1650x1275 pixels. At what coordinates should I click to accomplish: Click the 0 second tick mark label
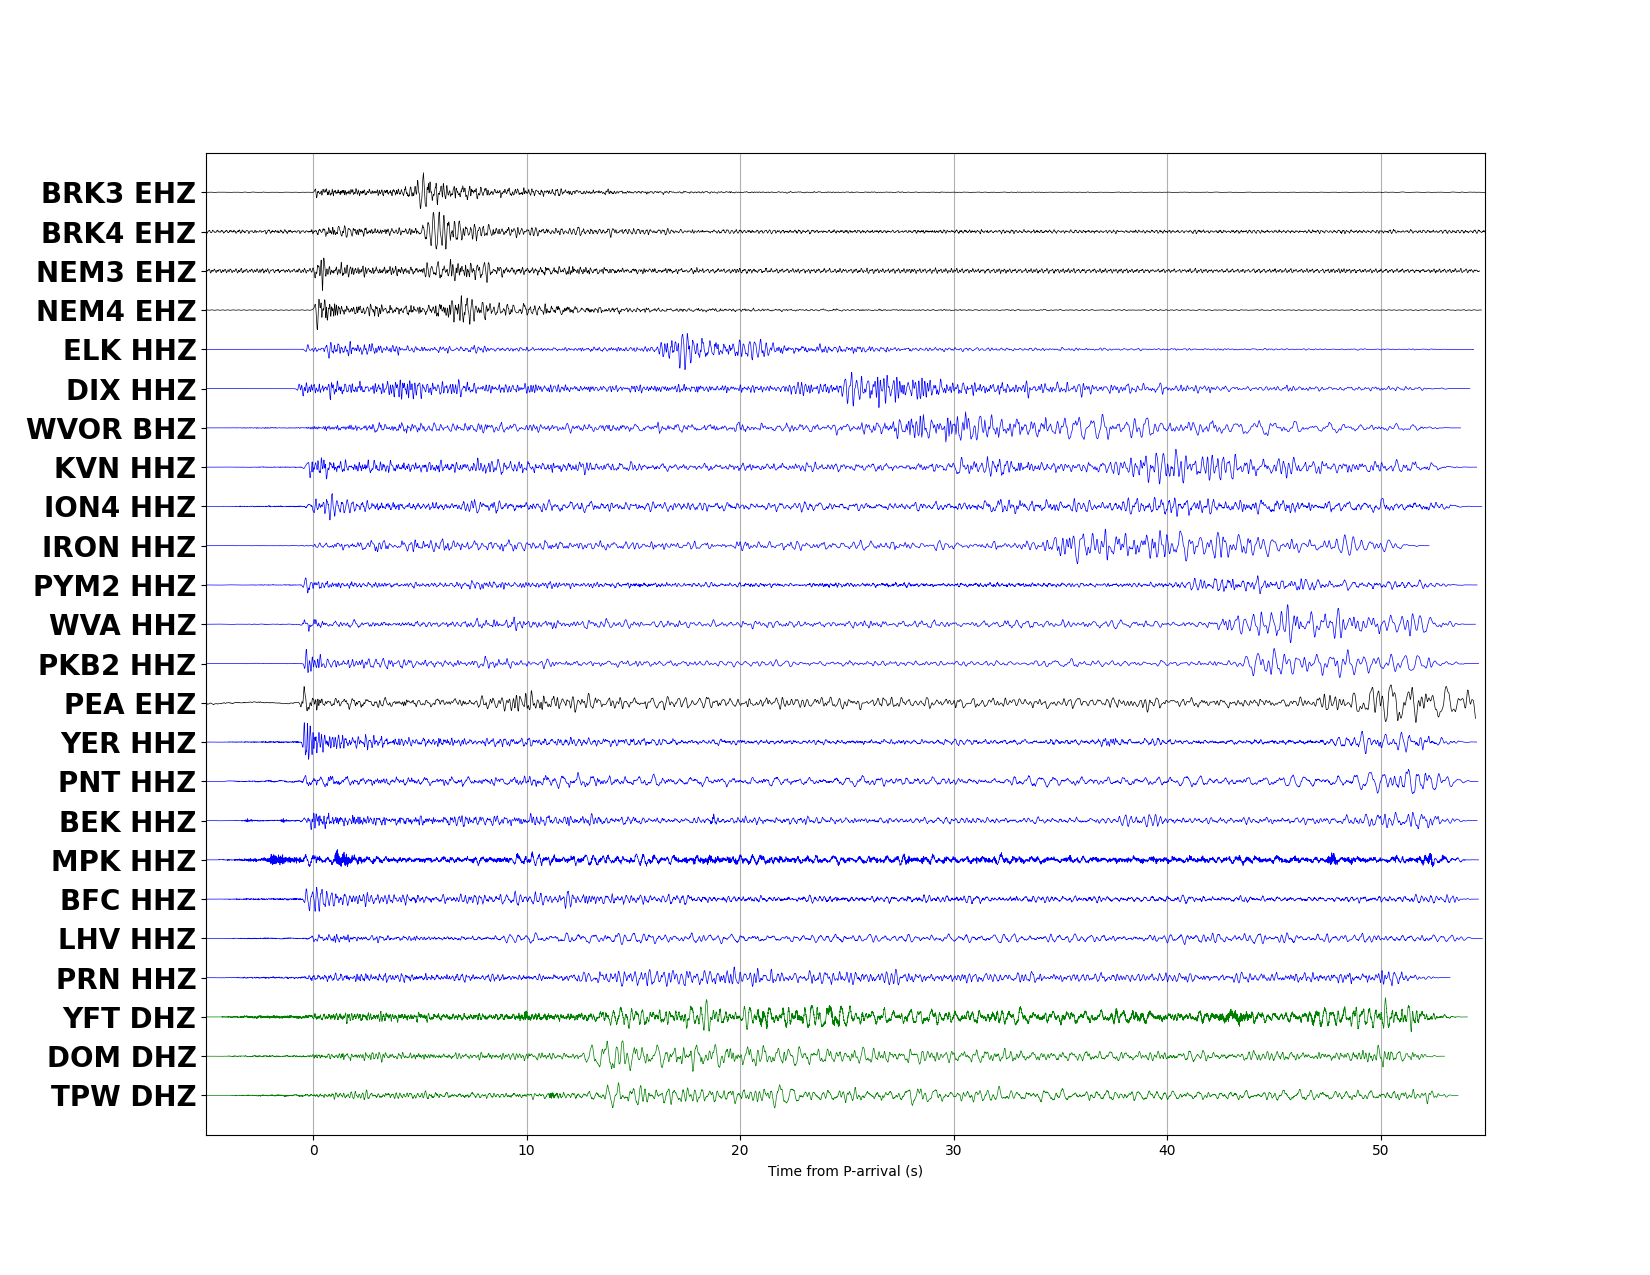[x=313, y=1152]
